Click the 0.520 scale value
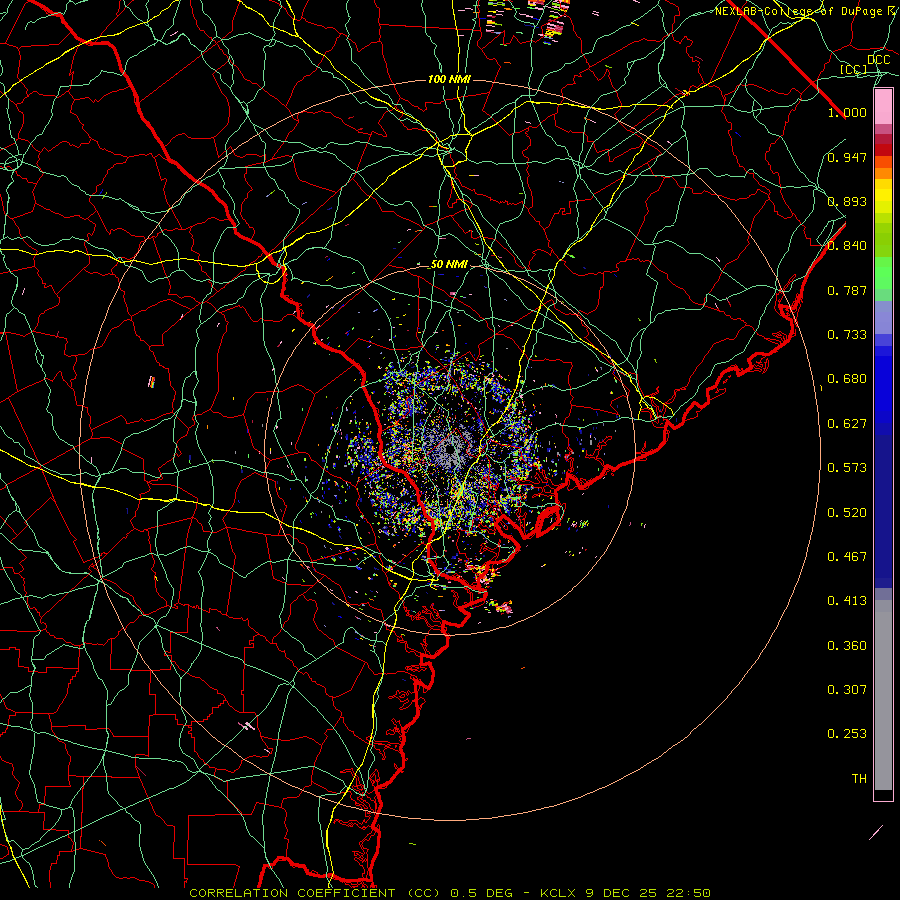Screen dimensions: 900x900 pyautogui.click(x=847, y=513)
